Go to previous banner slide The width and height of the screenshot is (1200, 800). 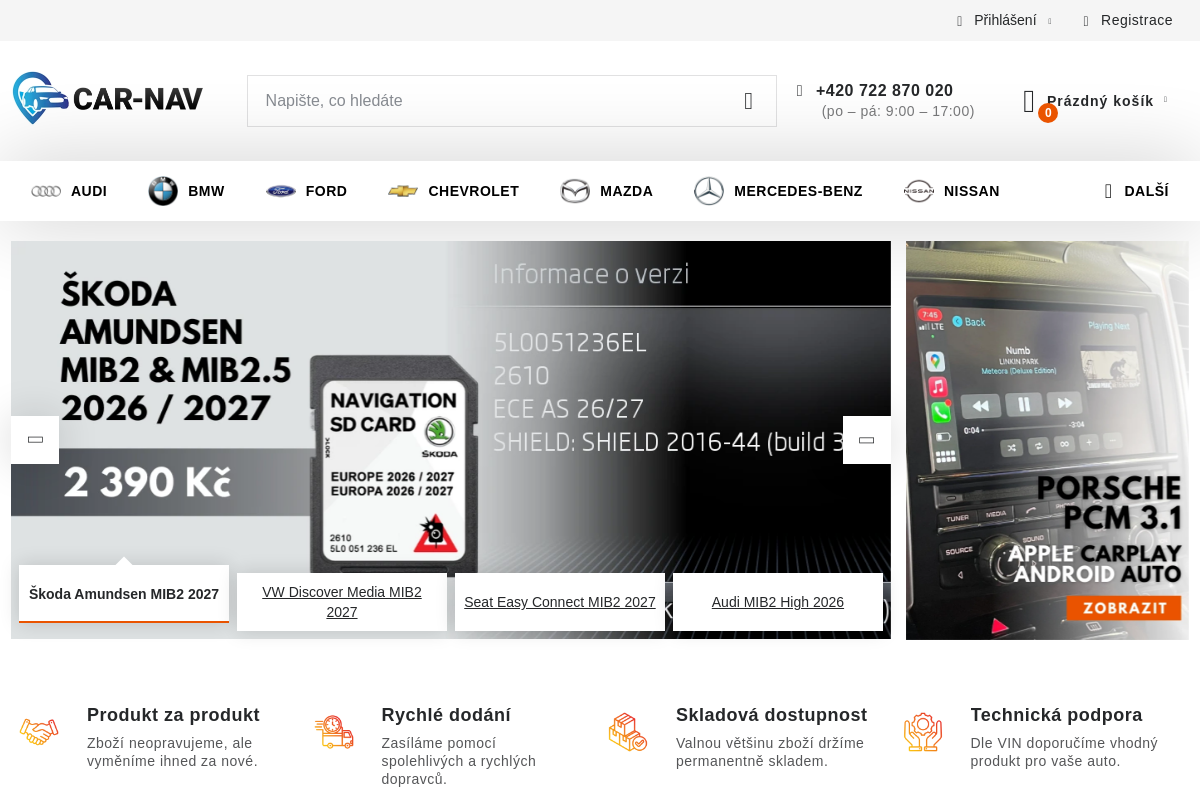pyautogui.click(x=35, y=440)
